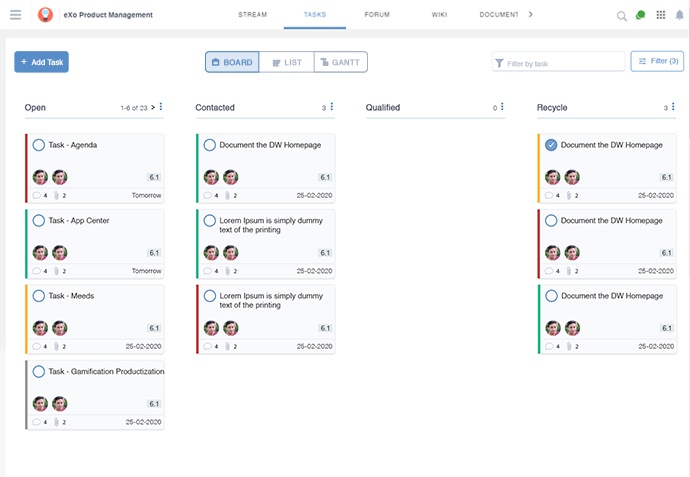Click the search magnifier icon
Image resolution: width=690 pixels, height=477 pixels.
621,16
